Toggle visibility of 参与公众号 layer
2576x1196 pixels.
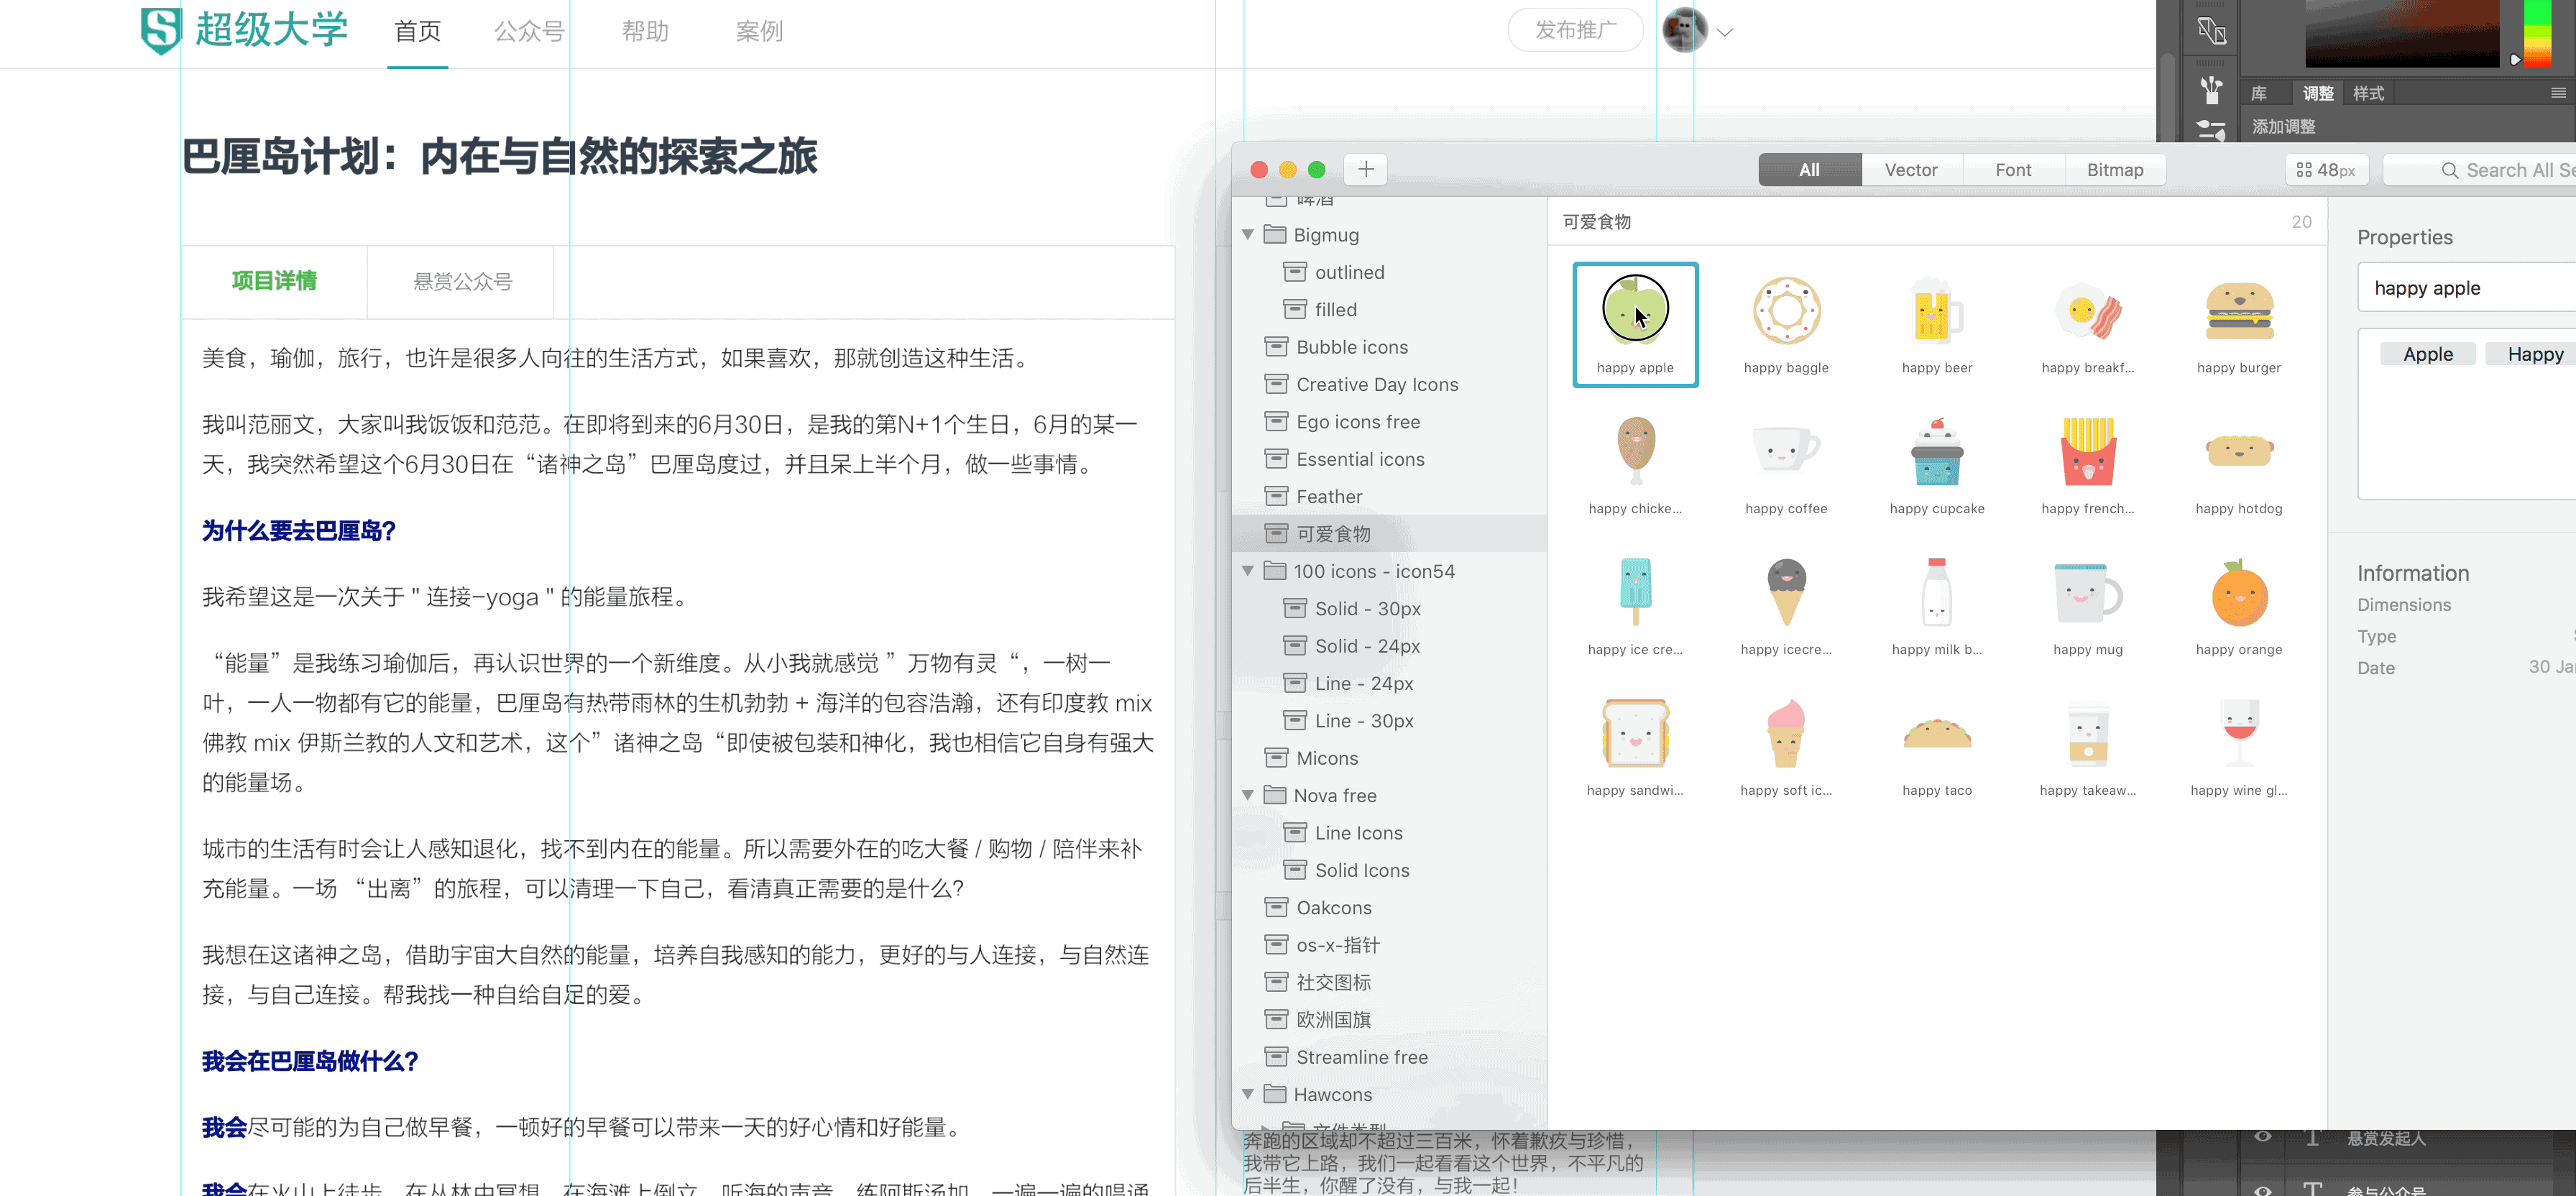(x=2263, y=1189)
